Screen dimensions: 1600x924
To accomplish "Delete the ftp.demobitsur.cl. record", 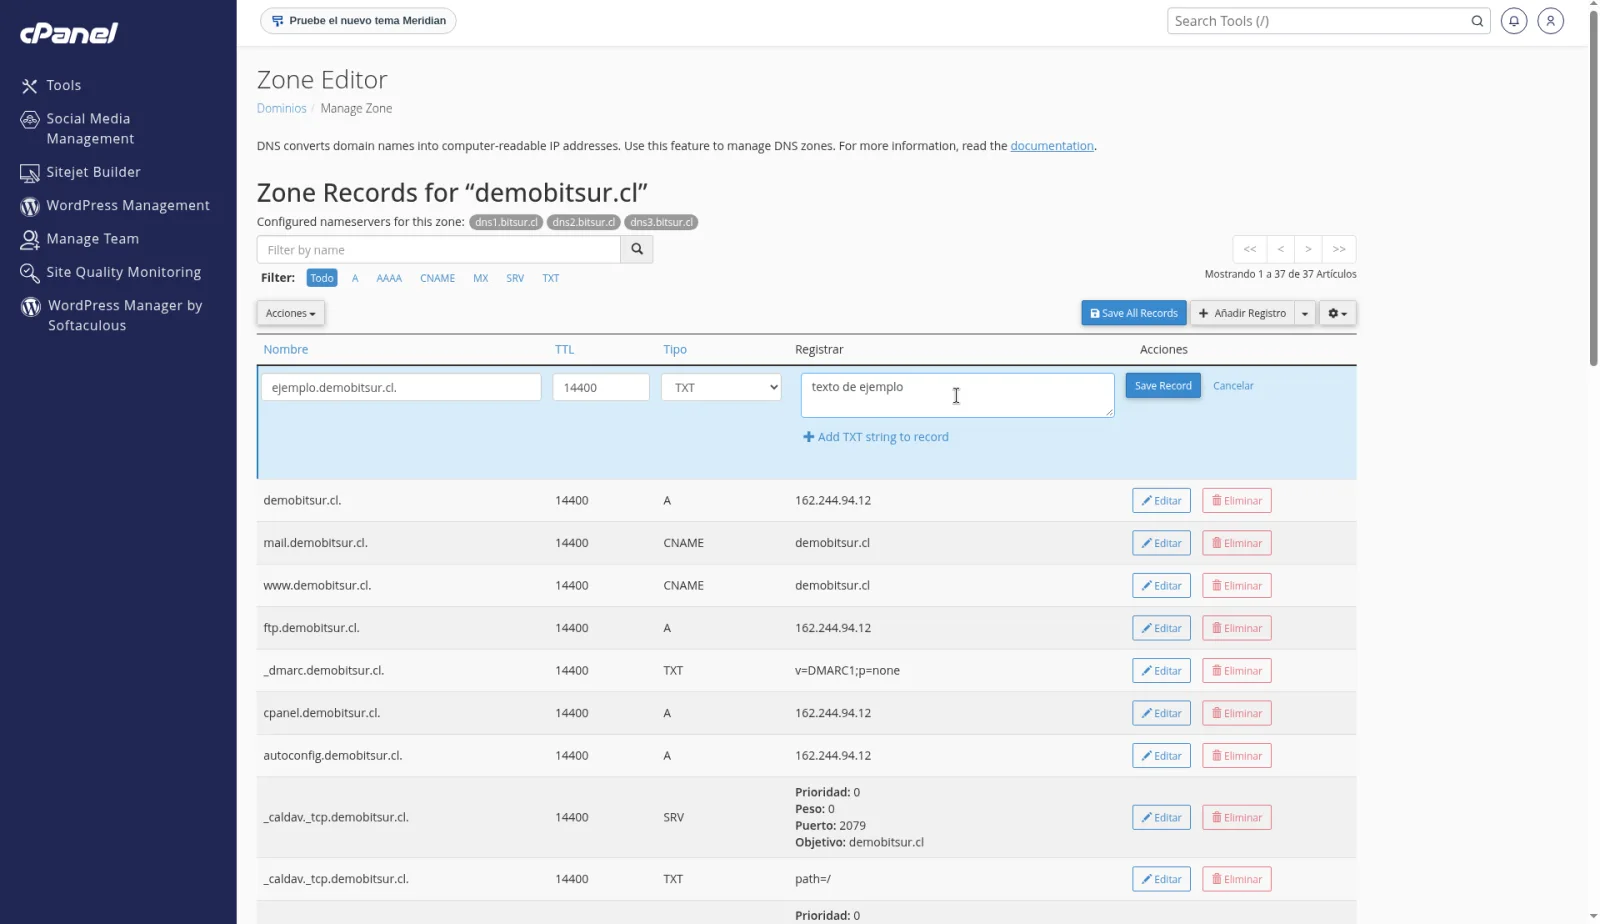I will (1237, 628).
